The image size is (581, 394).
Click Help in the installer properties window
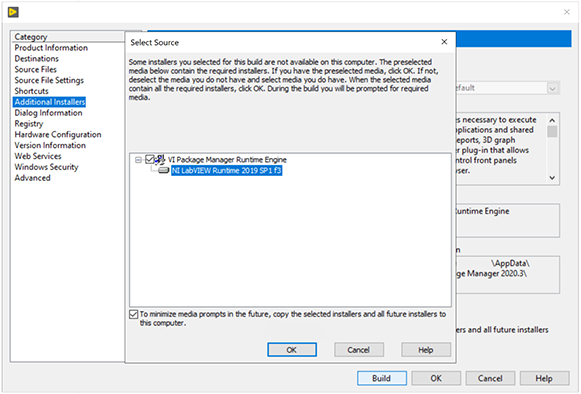click(544, 378)
